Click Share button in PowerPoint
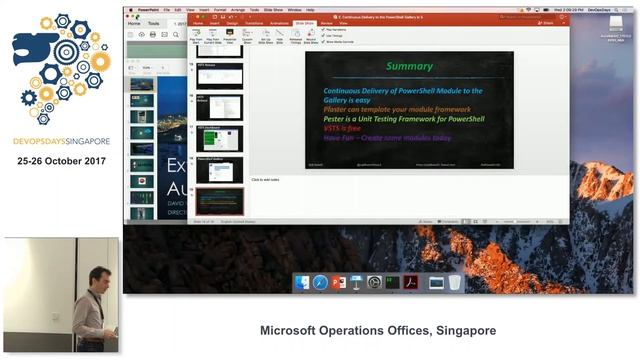The height and width of the screenshot is (360, 640). pyautogui.click(x=546, y=23)
